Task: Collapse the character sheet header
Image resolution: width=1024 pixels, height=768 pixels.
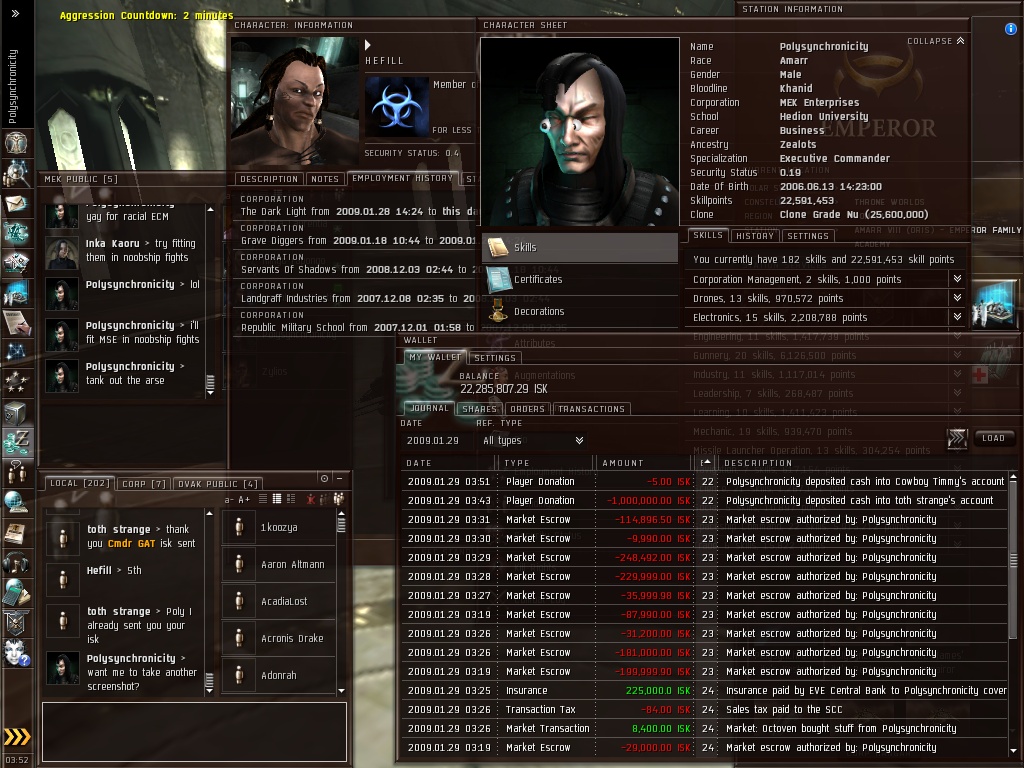Action: coord(935,41)
